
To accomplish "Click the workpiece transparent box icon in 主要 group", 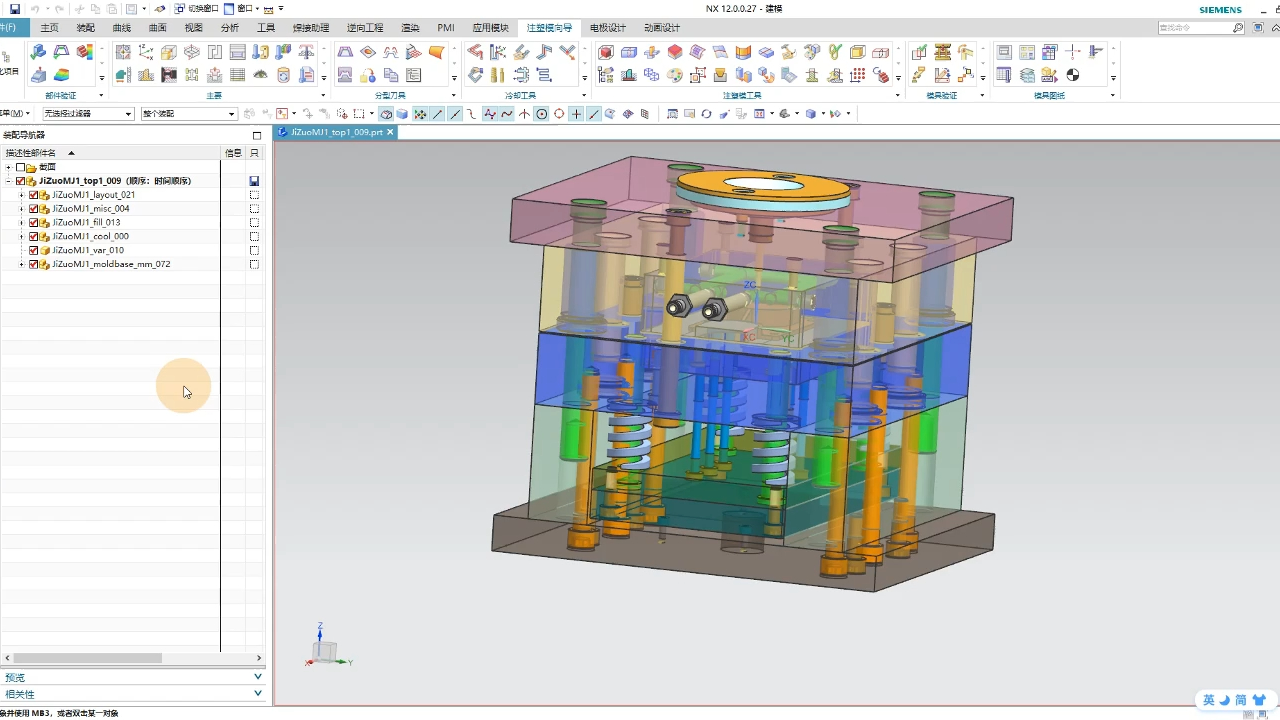I will pos(168,52).
